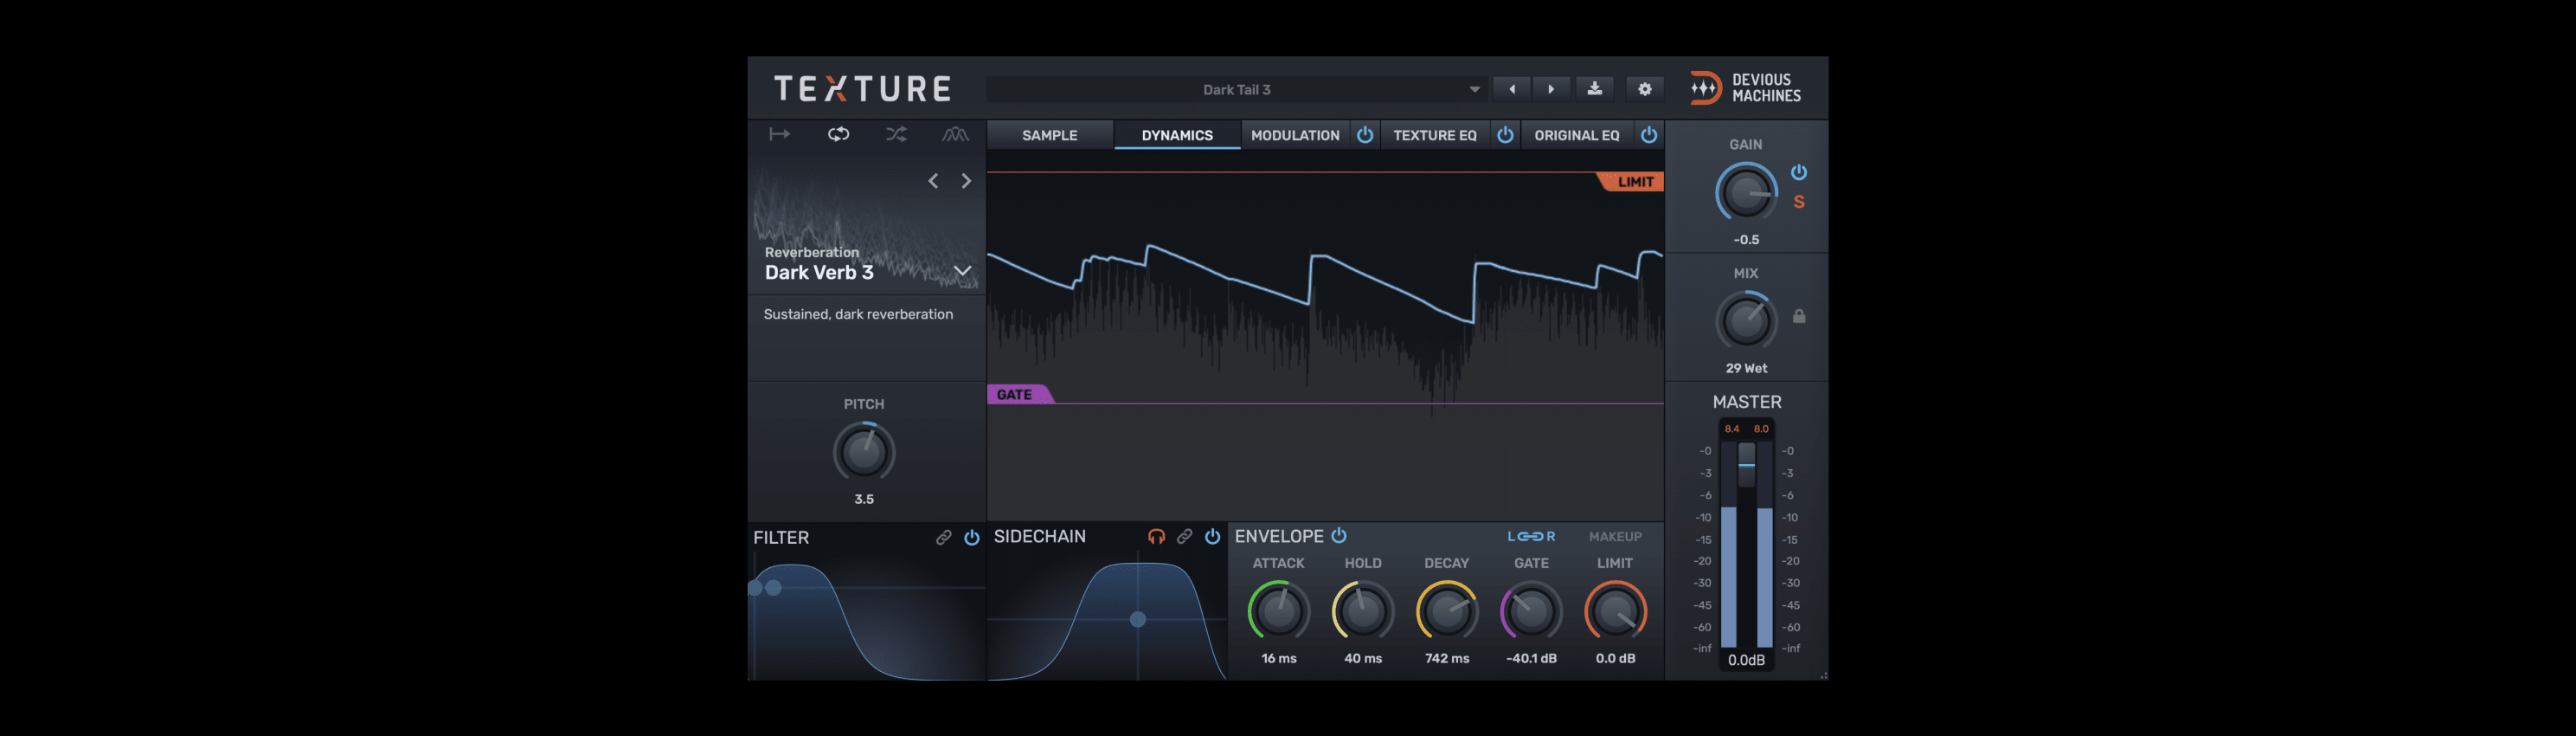Enable the loop playback mode icon
The height and width of the screenshot is (736, 2576).
click(x=838, y=134)
